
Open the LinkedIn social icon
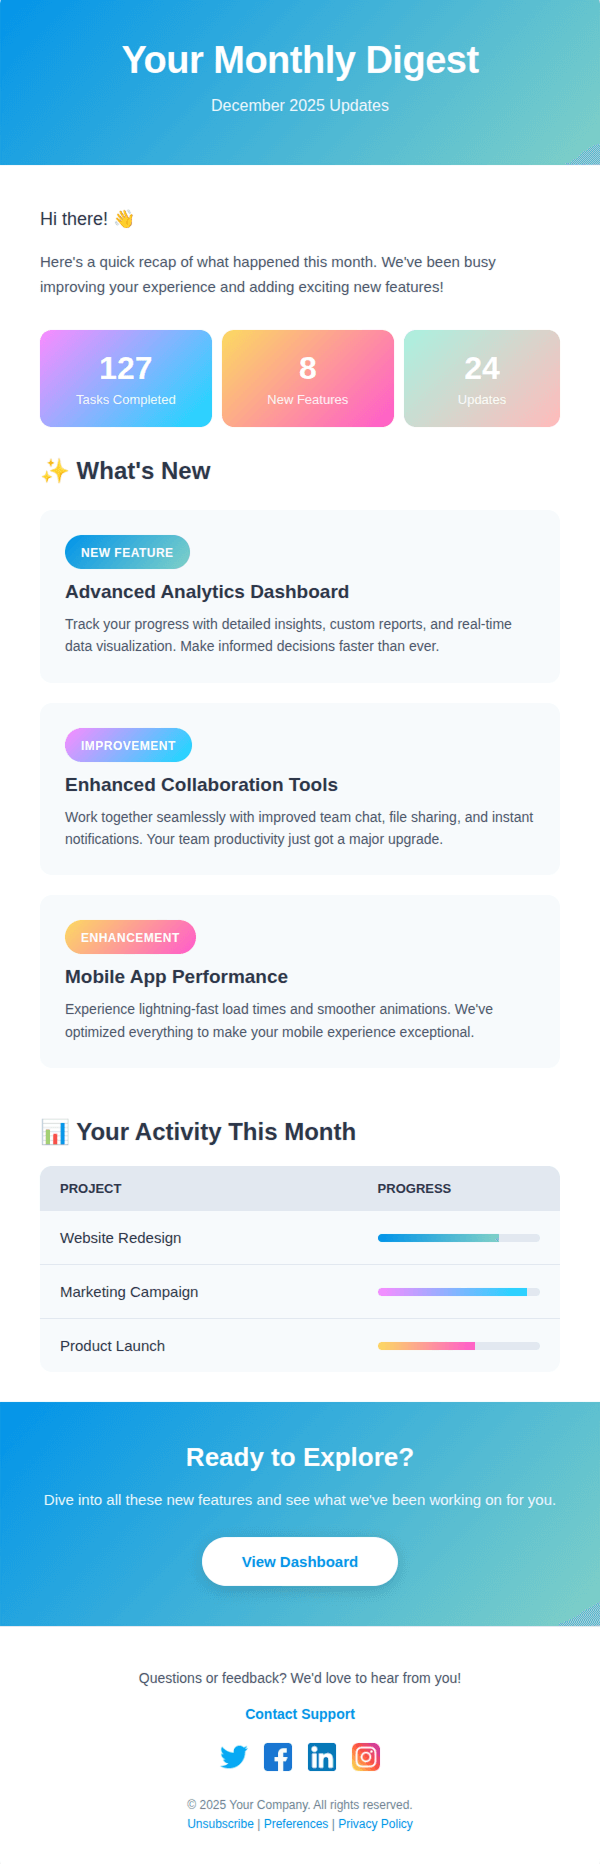tap(322, 1757)
